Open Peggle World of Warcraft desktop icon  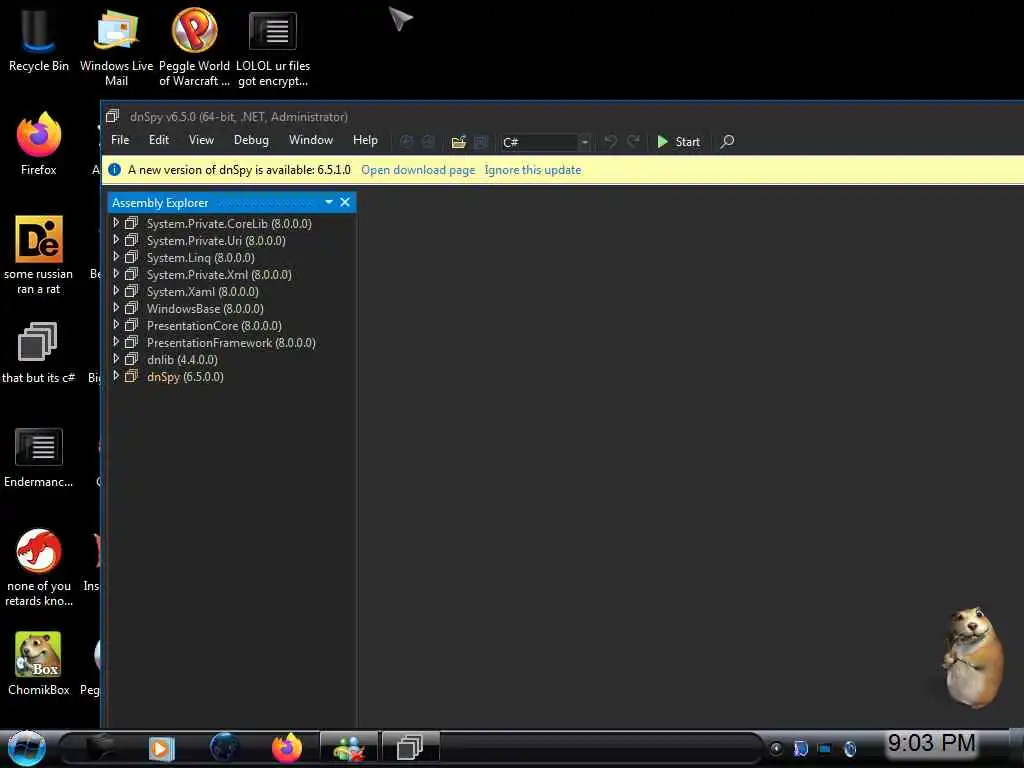(x=194, y=47)
